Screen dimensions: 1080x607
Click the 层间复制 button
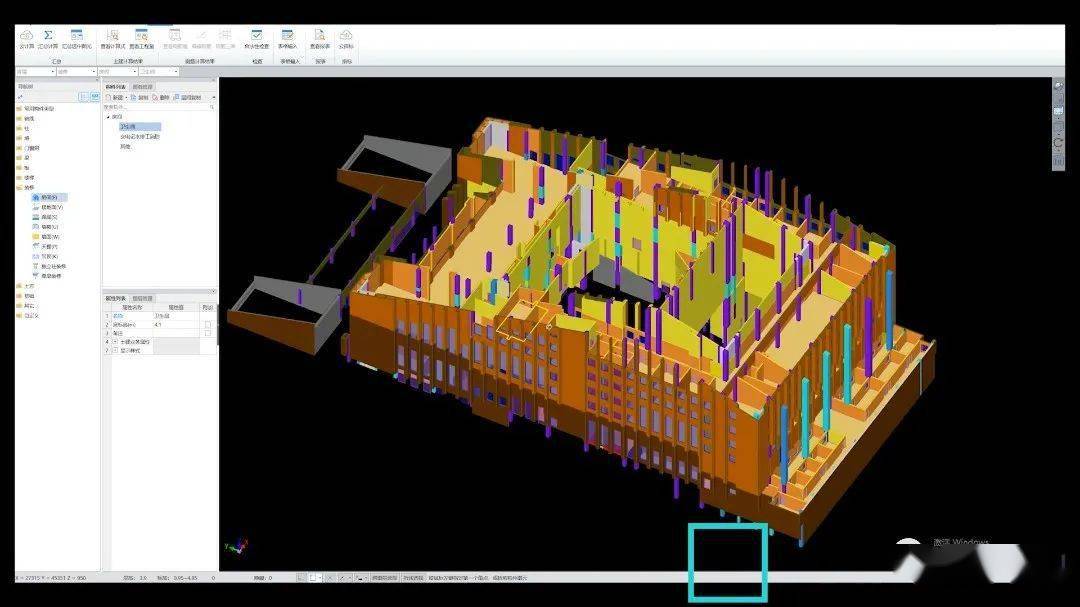pyautogui.click(x=187, y=98)
